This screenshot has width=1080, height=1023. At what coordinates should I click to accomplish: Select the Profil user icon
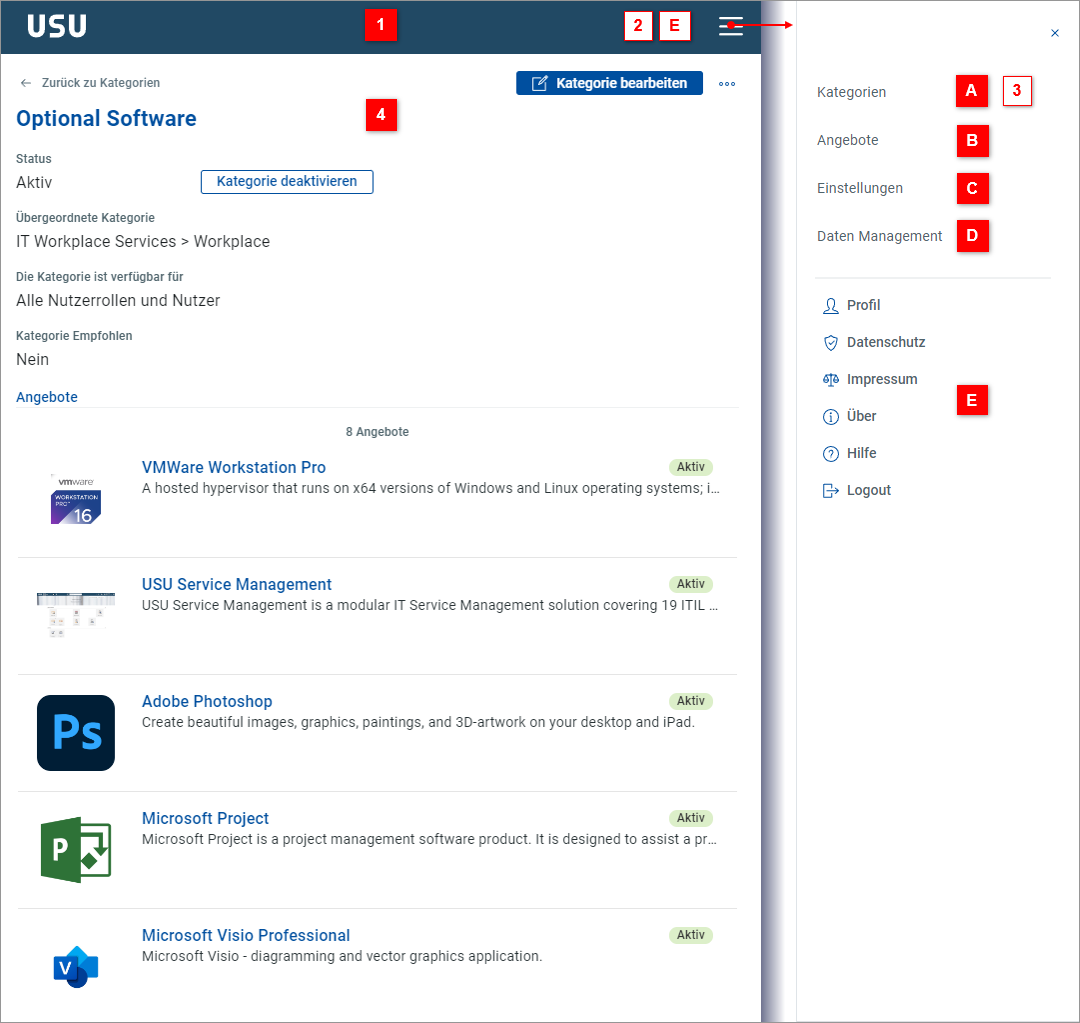(831, 305)
